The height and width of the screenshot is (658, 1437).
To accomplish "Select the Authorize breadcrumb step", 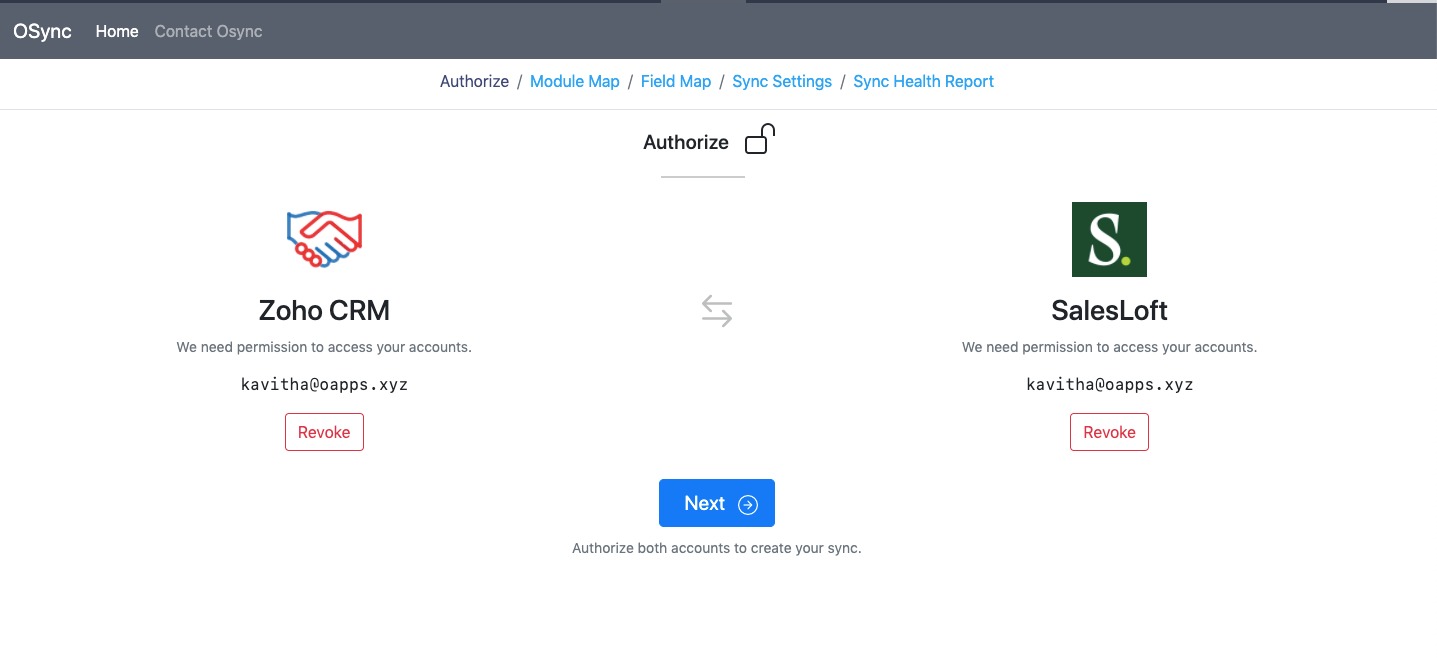I will (x=474, y=81).
